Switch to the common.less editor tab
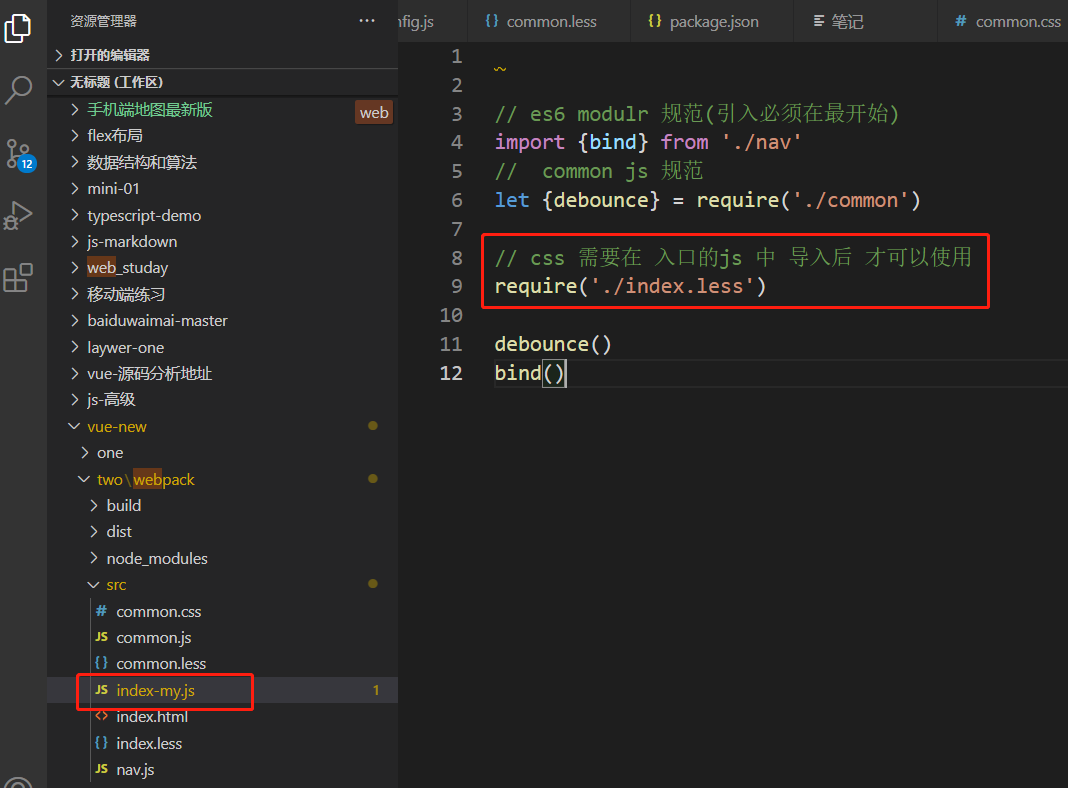The image size is (1068, 788). tap(549, 21)
